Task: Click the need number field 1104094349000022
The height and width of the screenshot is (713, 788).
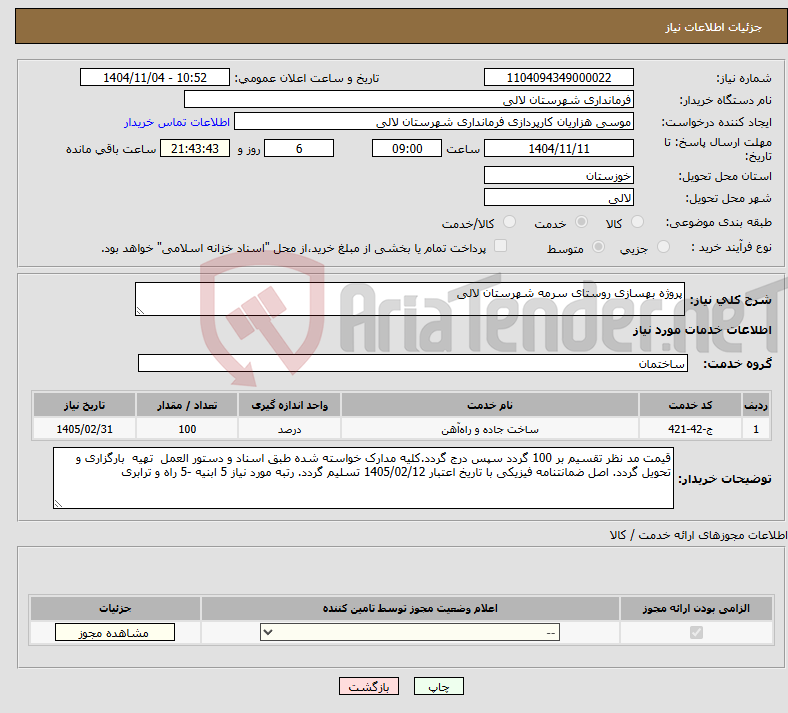Action: pyautogui.click(x=559, y=77)
